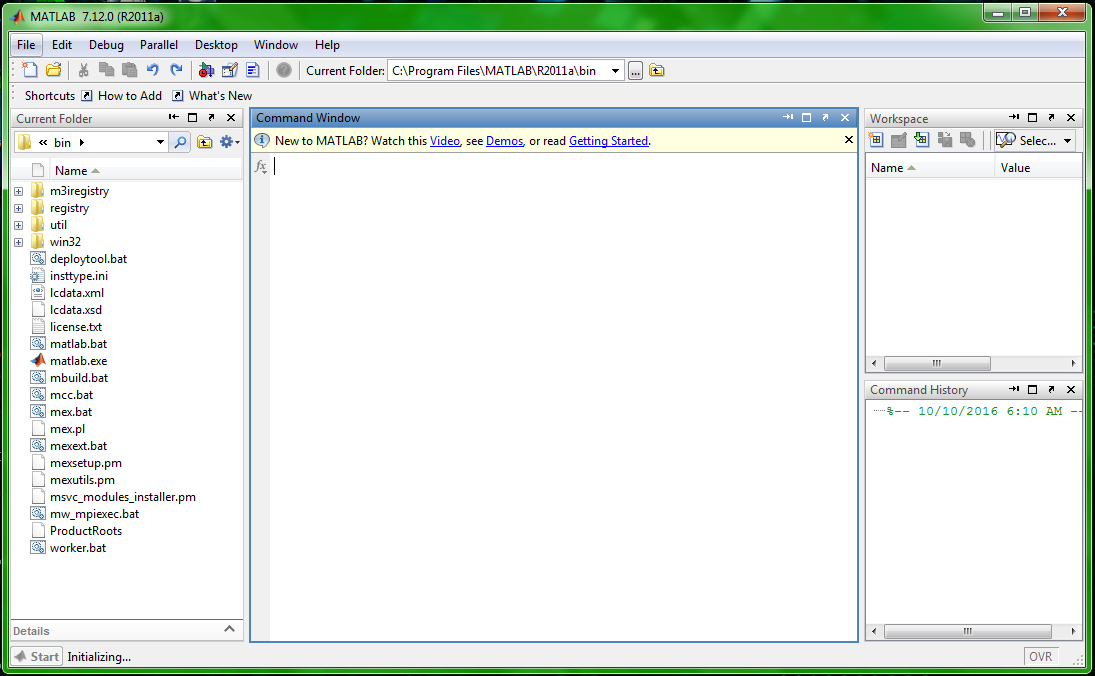Undock the Workspace panel
The height and width of the screenshot is (676, 1095).
click(x=1051, y=117)
